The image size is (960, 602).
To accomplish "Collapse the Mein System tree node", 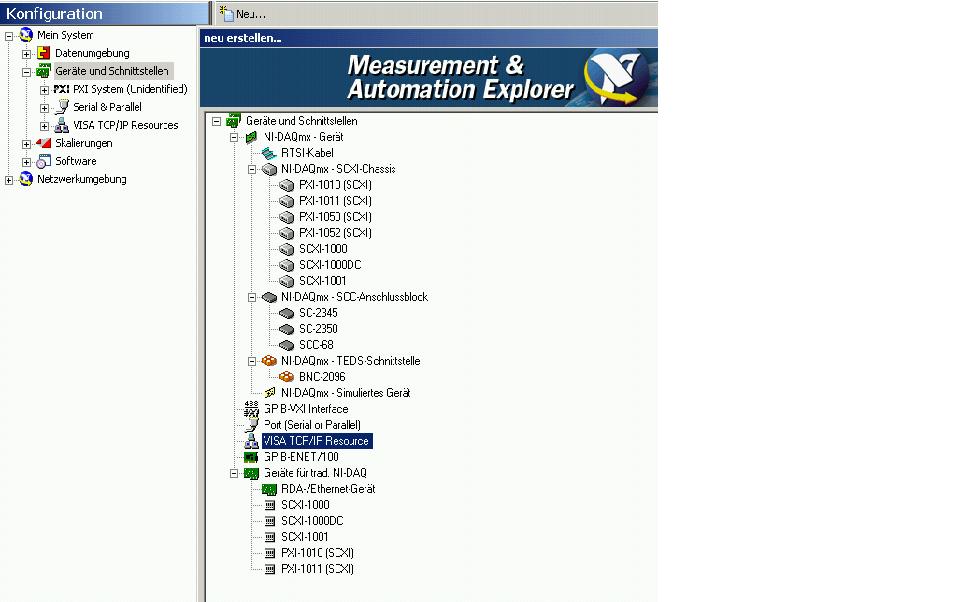I will point(9,36).
